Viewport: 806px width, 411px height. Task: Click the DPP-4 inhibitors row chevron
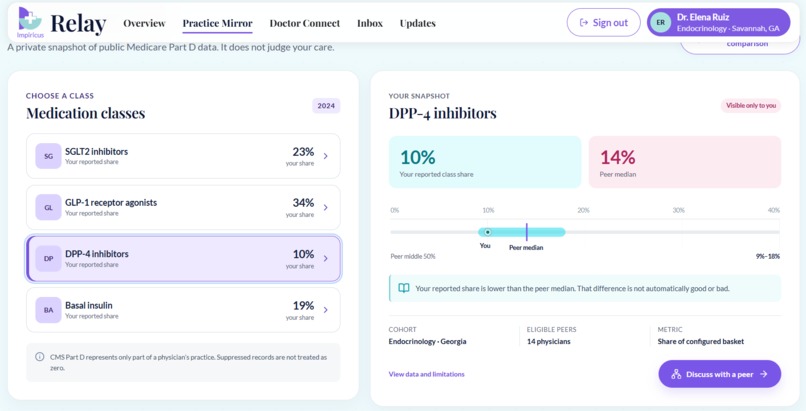tap(325, 259)
